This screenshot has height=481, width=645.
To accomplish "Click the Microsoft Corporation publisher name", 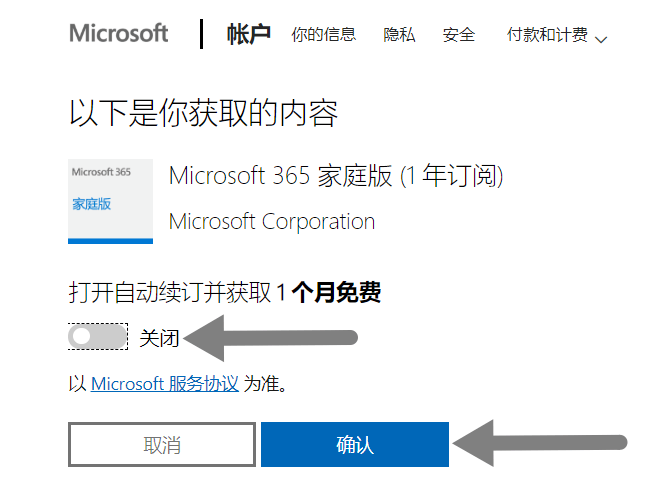I will click(272, 221).
